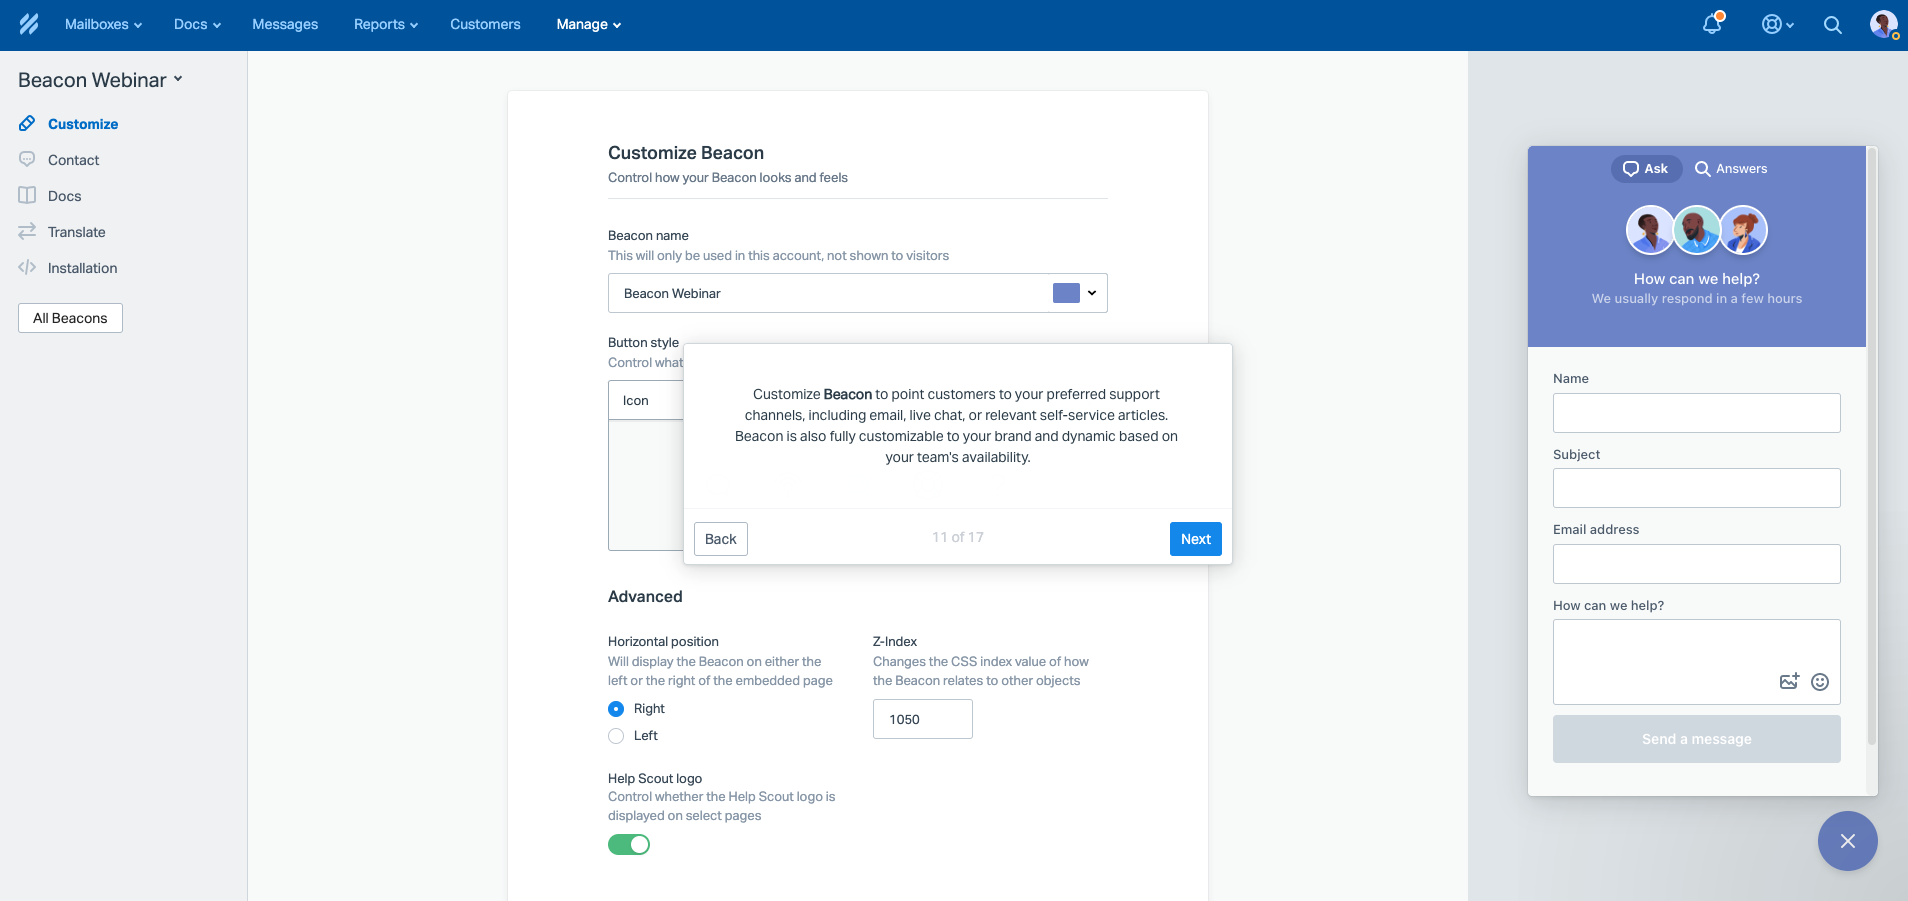Image resolution: width=1908 pixels, height=901 pixels.
Task: Click the '11 of 17' step counter
Action: [x=958, y=537]
